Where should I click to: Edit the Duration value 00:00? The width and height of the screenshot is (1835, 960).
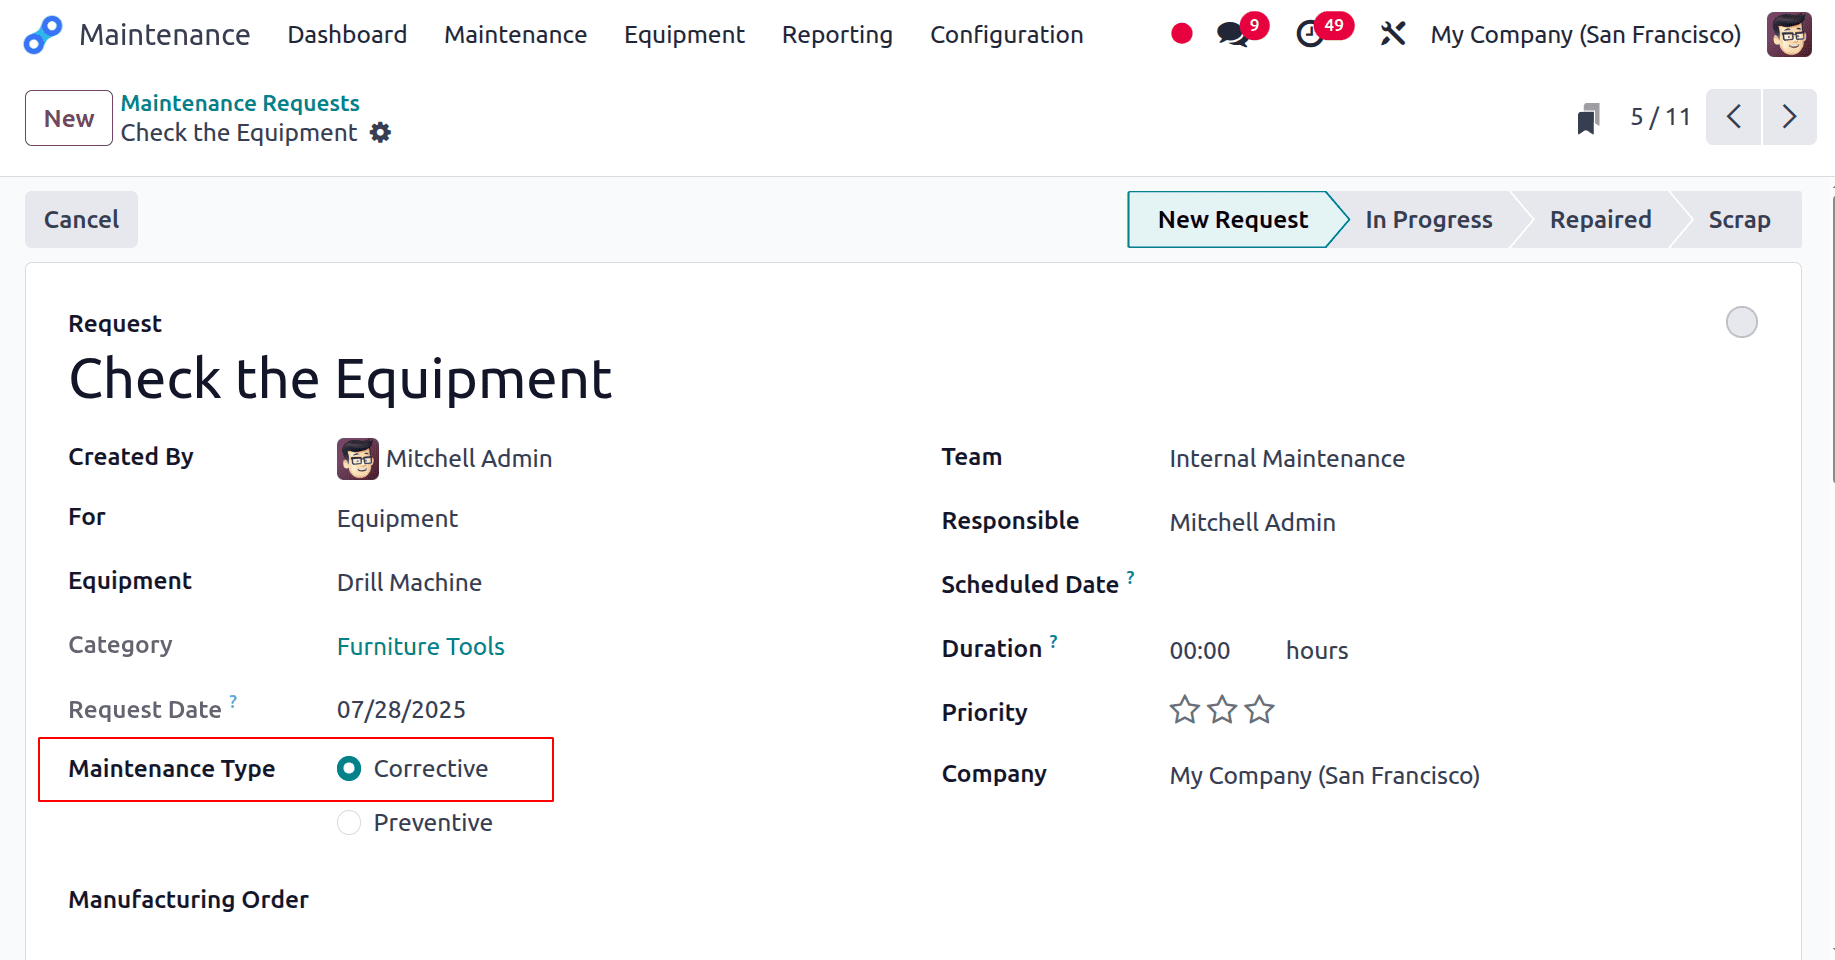[x=1200, y=650]
